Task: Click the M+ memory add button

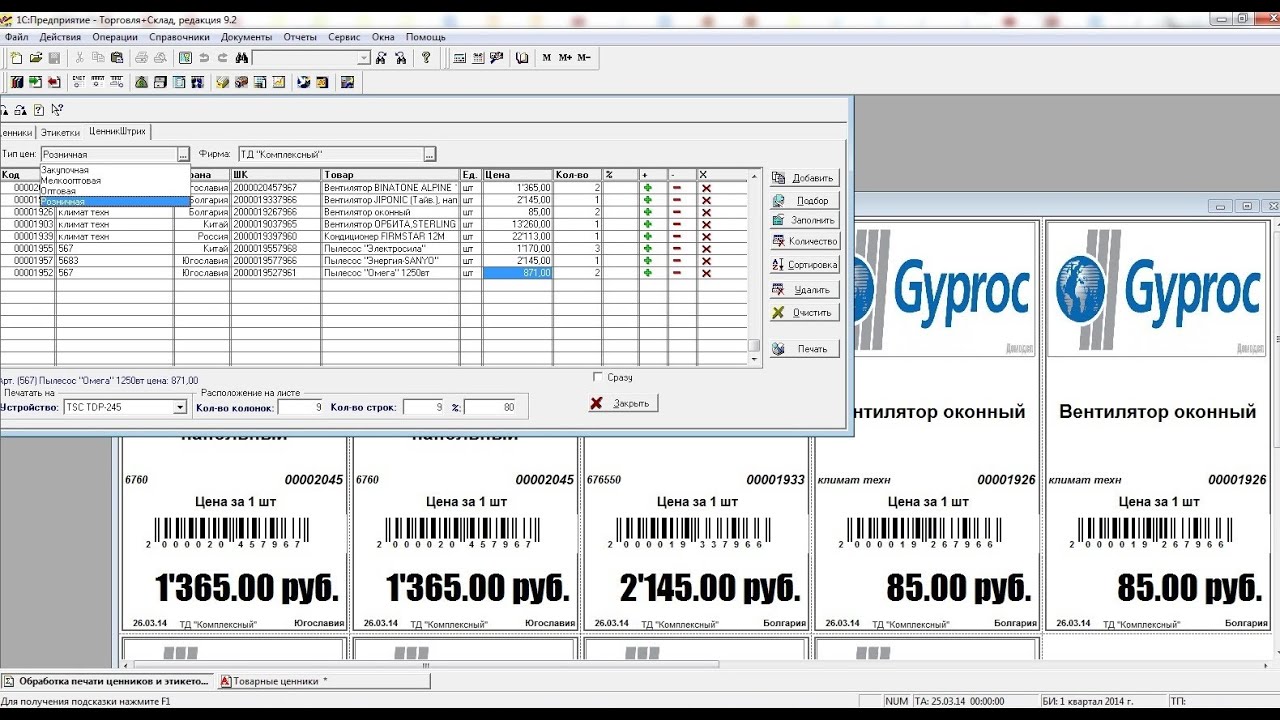Action: [x=565, y=58]
